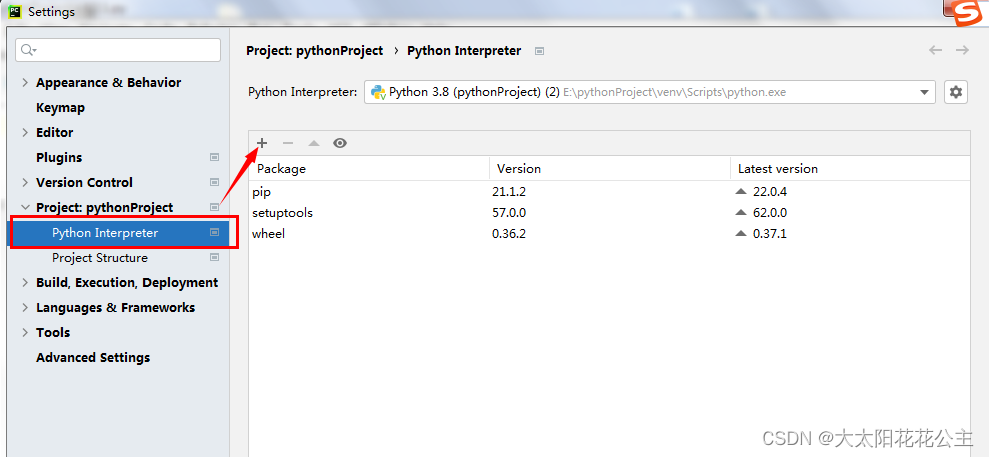Click the plus icon to install a package
This screenshot has width=989, height=457.
coord(262,143)
